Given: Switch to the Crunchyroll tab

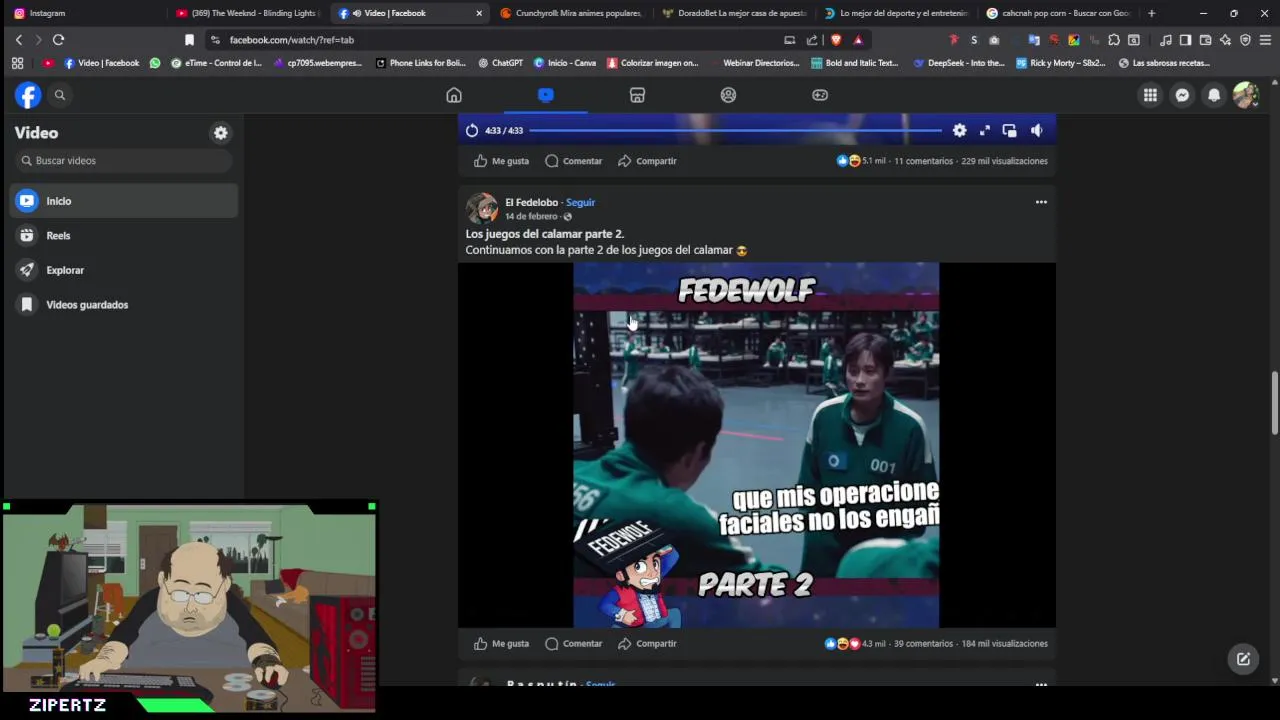Looking at the screenshot, I should tap(572, 13).
